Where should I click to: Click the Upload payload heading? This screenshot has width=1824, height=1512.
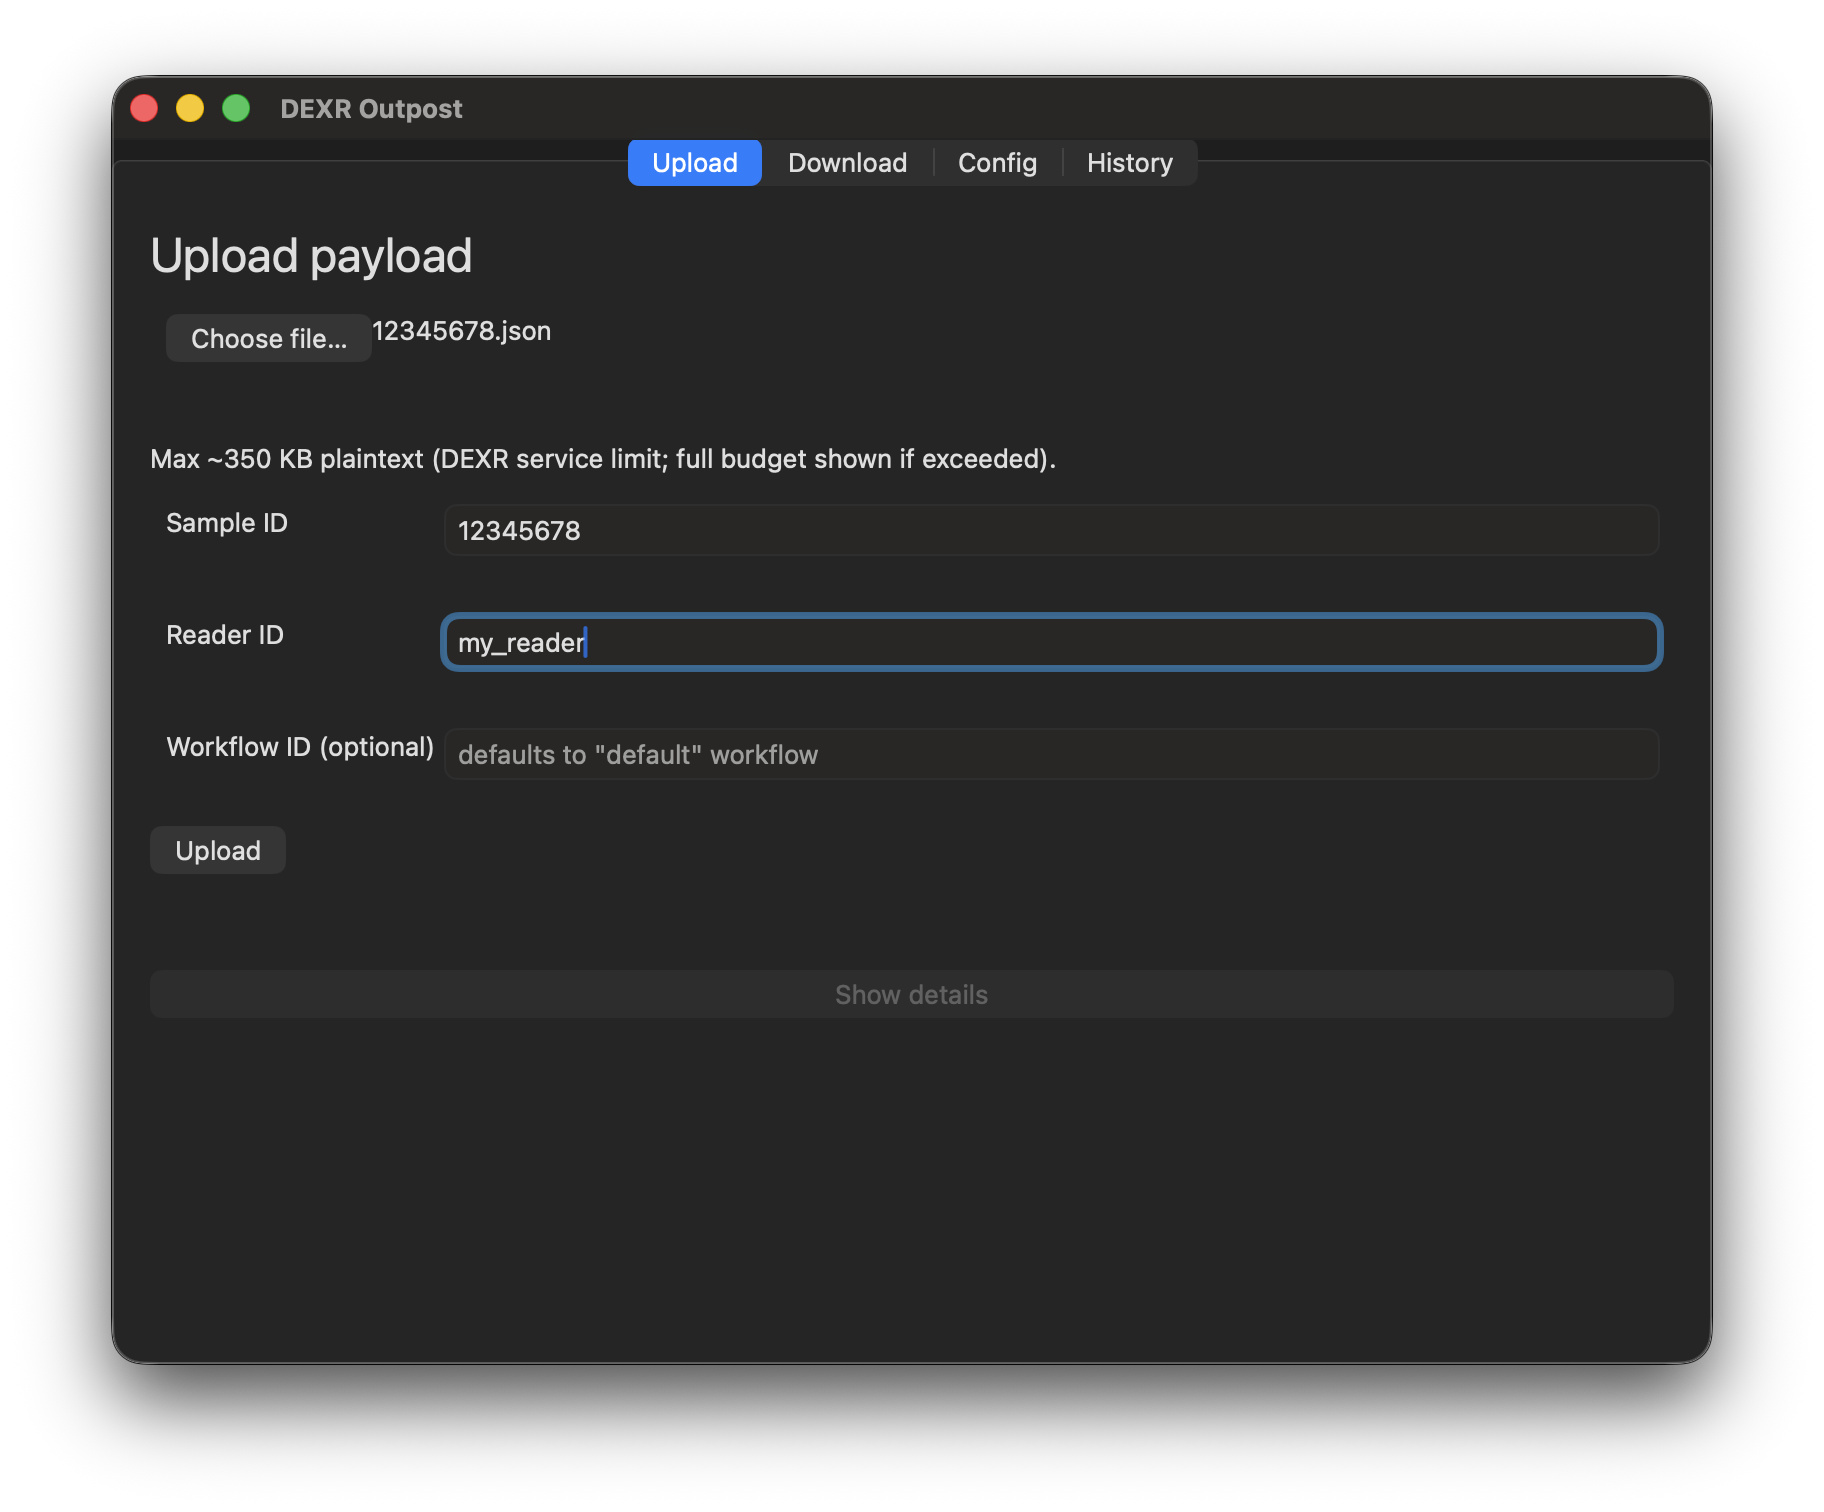coord(311,256)
